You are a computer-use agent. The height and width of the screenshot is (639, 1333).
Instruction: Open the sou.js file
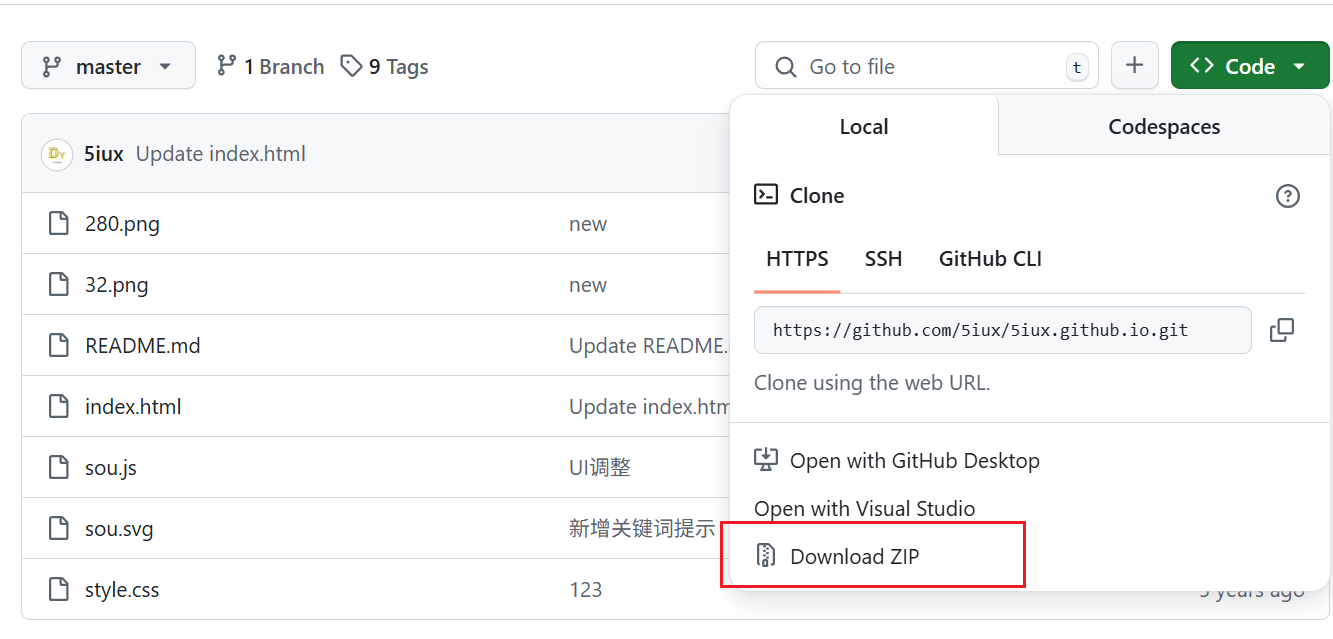[111, 468]
